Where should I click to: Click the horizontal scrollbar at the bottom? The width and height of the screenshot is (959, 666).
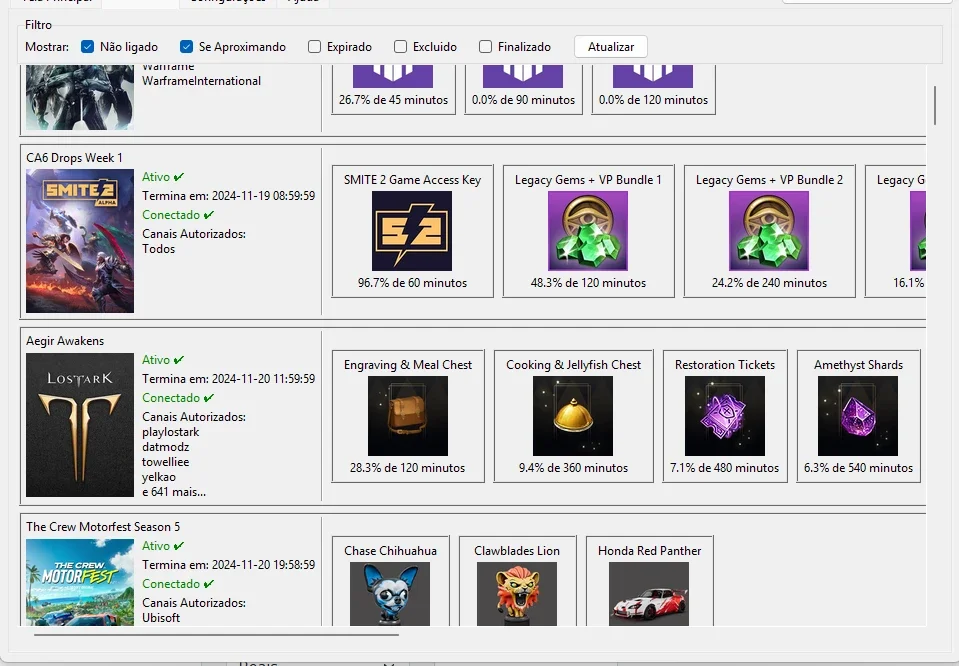click(x=217, y=634)
